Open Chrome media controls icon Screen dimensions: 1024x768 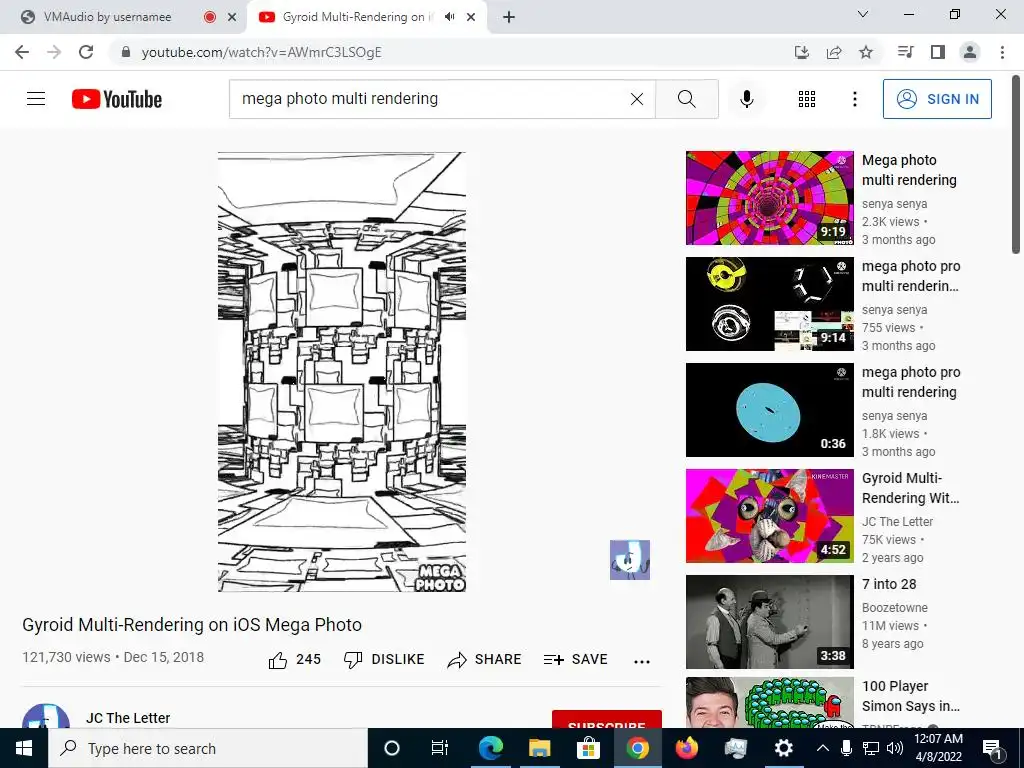(905, 52)
